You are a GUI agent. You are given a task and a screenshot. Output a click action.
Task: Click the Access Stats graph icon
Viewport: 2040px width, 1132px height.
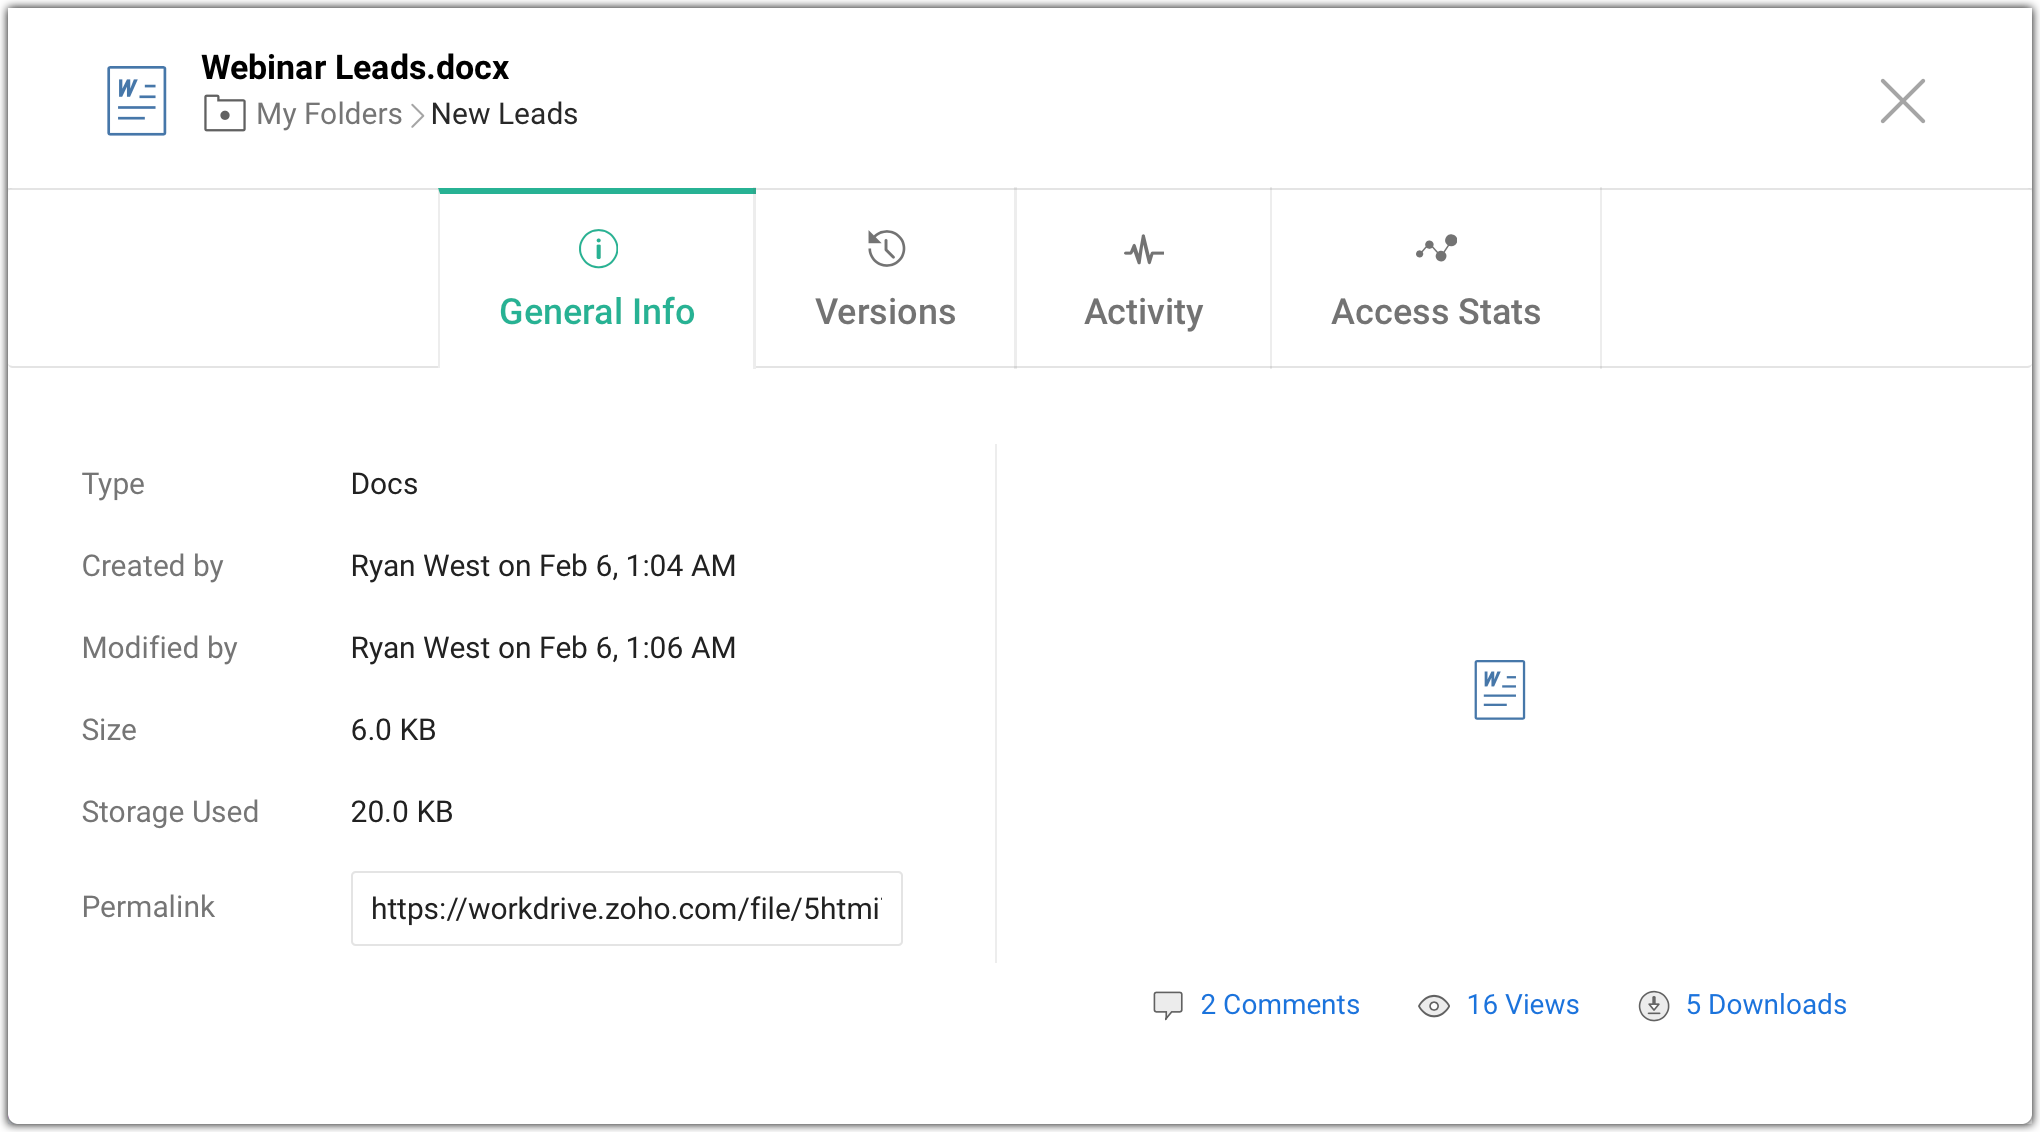tap(1436, 248)
